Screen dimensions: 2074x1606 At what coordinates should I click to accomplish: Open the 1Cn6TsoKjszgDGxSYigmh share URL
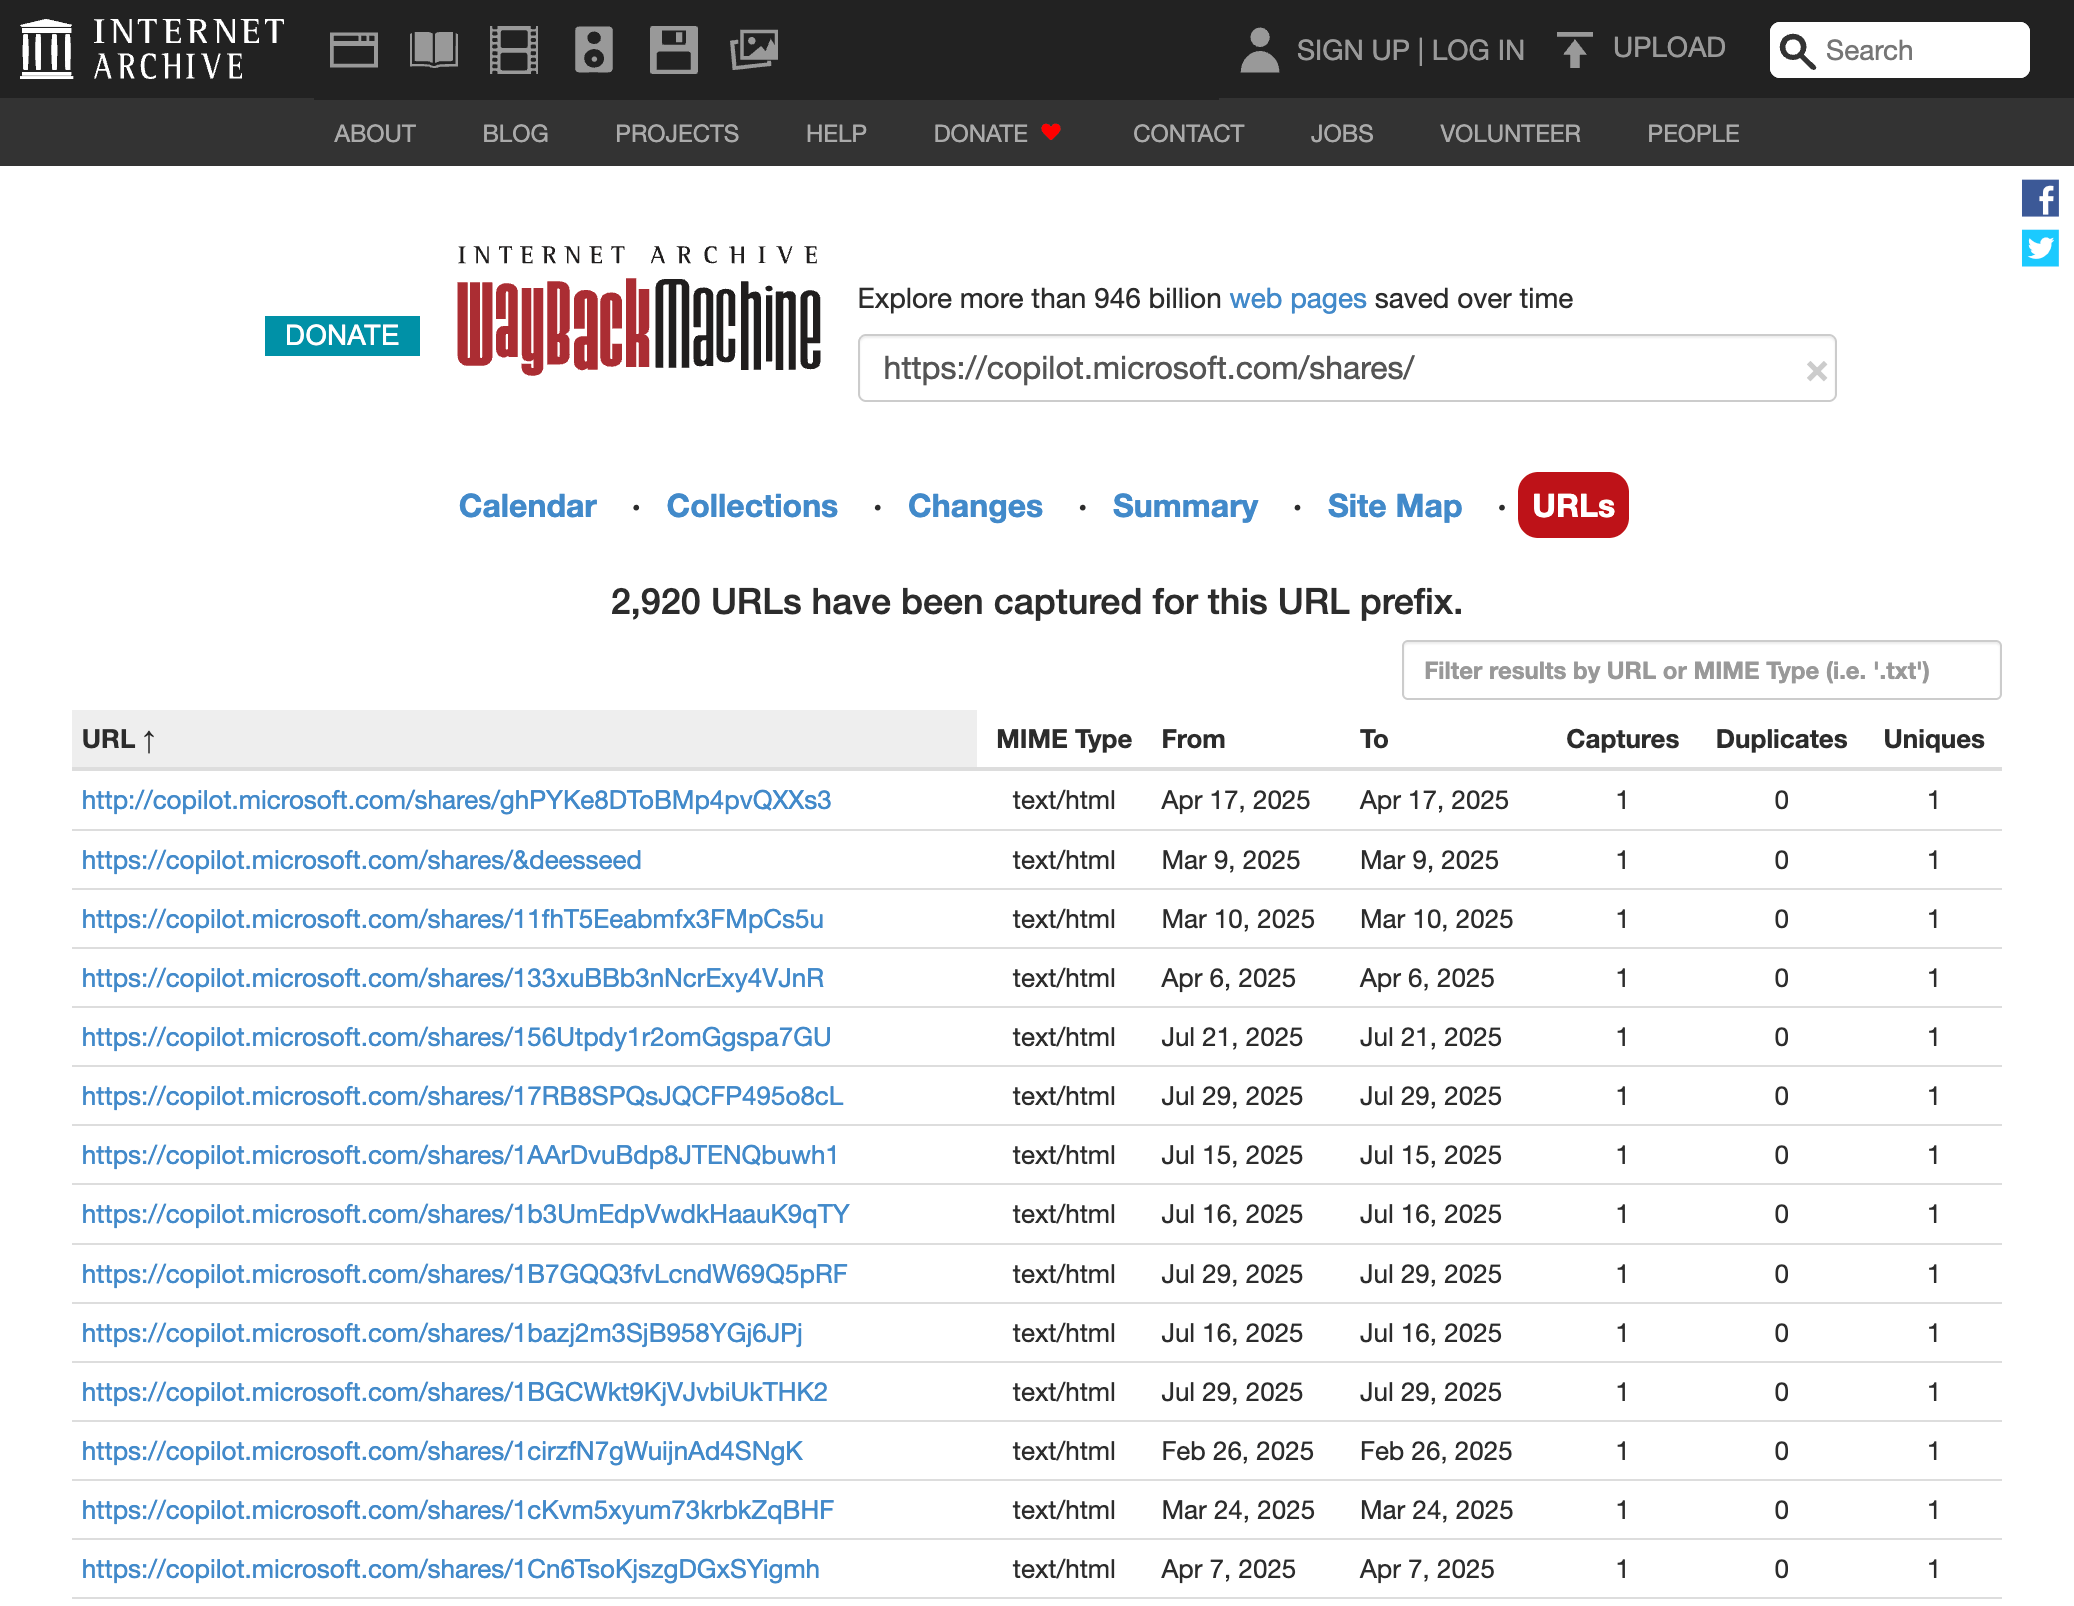[x=450, y=1569]
